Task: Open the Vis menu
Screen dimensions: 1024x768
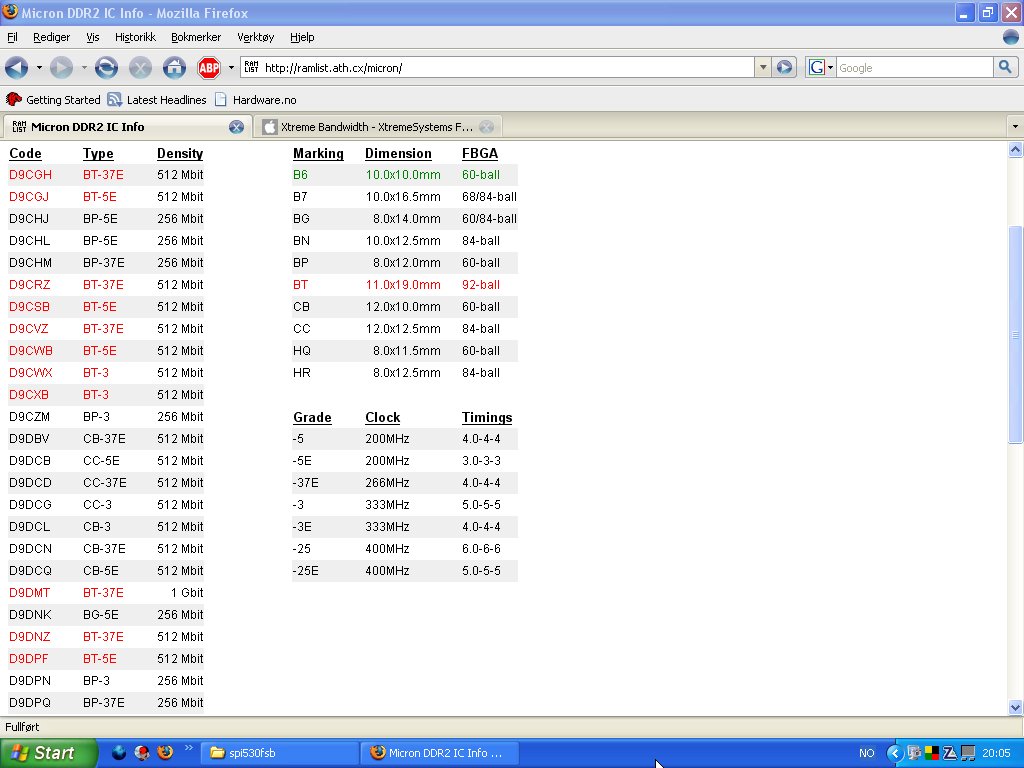Action: (x=93, y=37)
